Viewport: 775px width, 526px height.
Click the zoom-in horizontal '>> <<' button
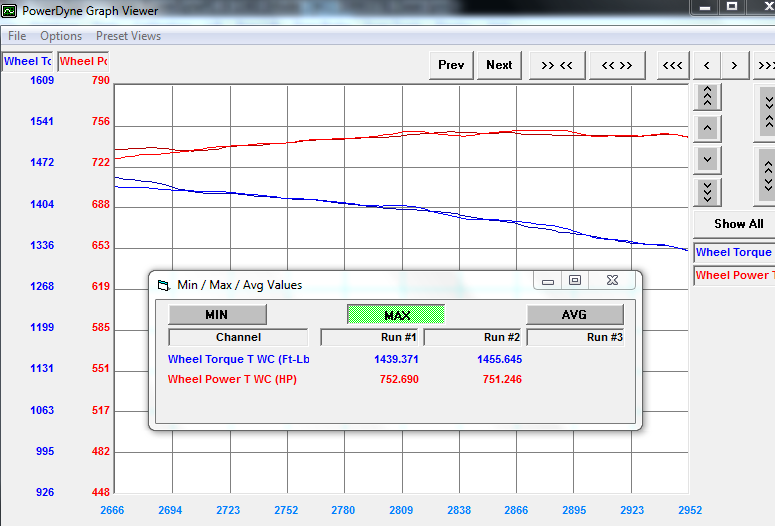(557, 65)
